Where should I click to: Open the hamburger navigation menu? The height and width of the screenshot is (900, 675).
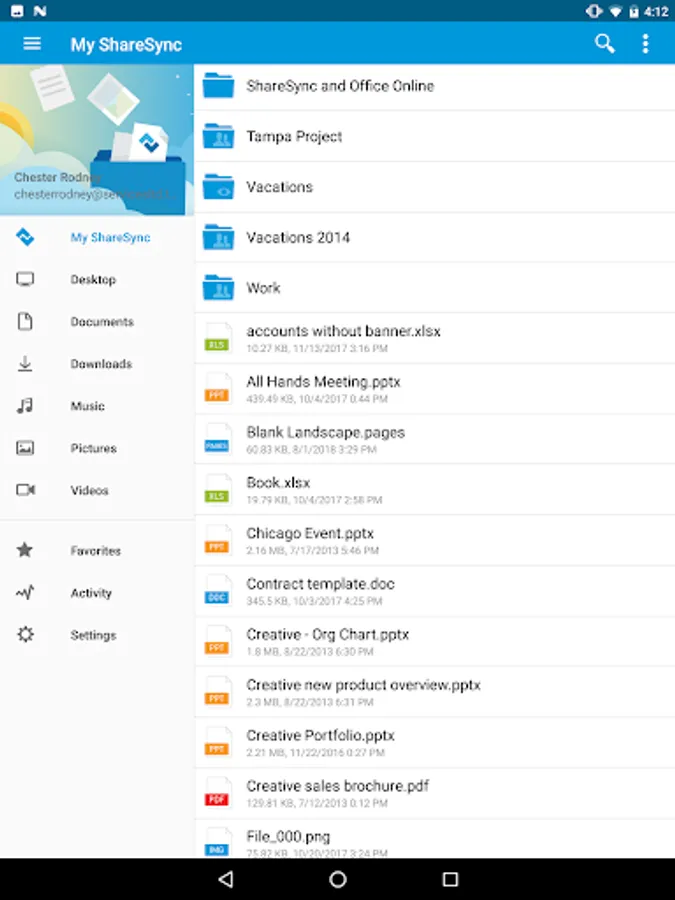tap(32, 44)
